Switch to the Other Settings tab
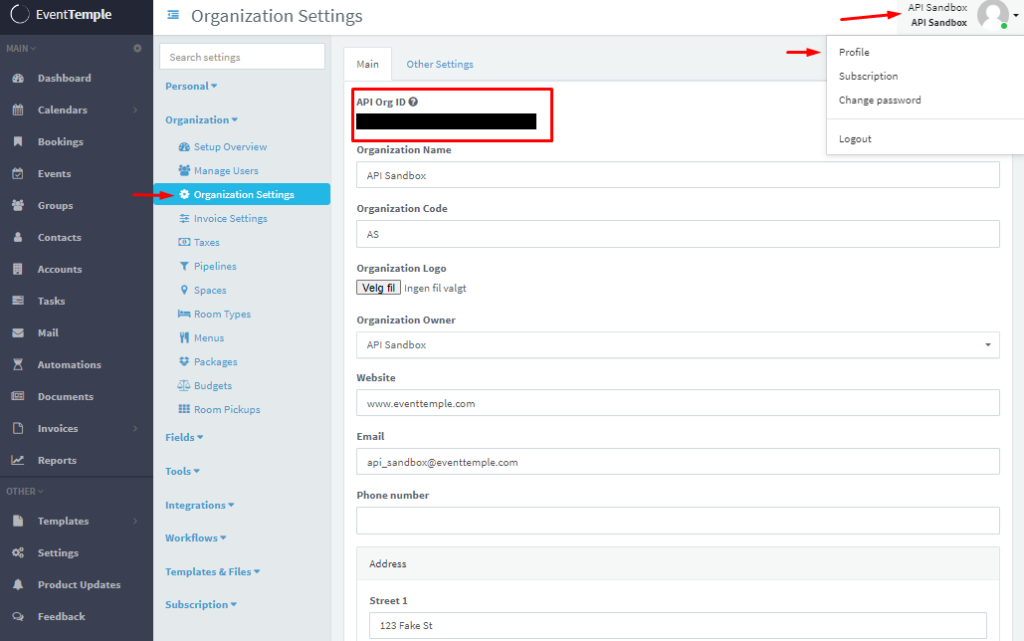 (440, 64)
